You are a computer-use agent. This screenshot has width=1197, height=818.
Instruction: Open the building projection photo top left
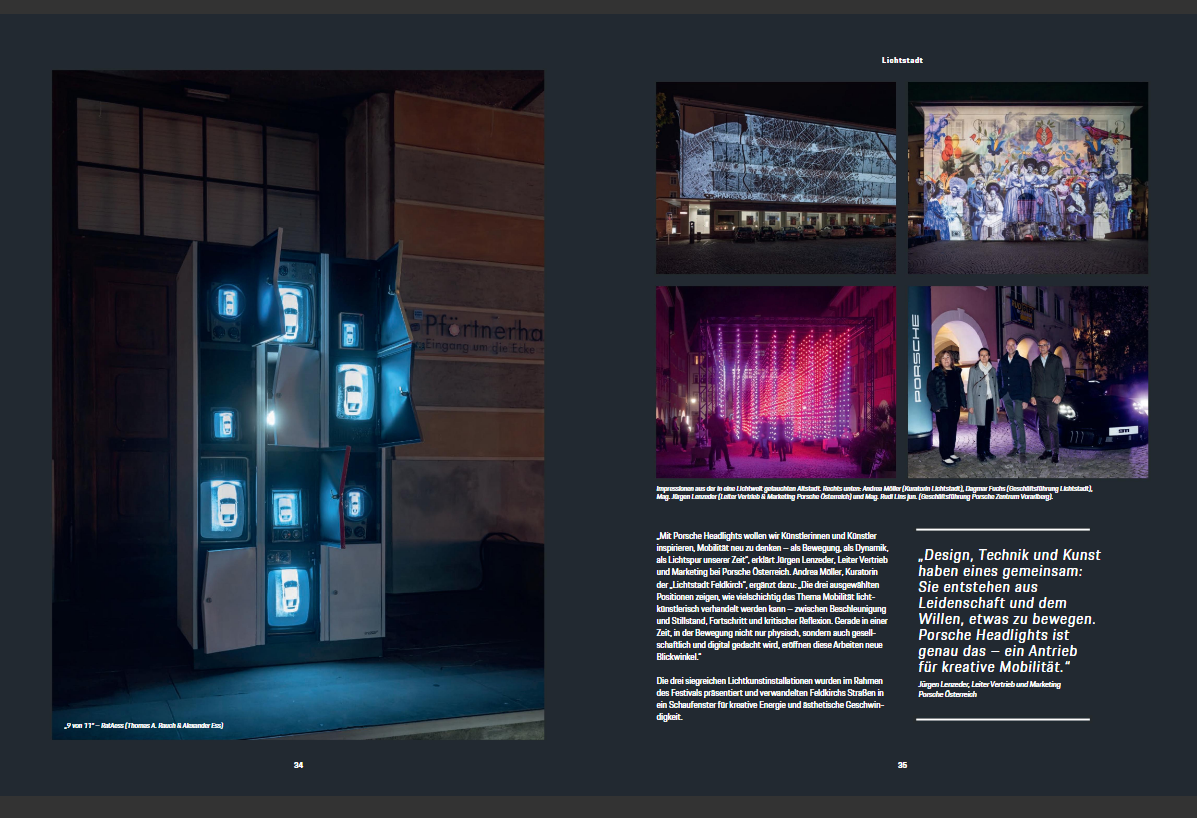coord(775,178)
